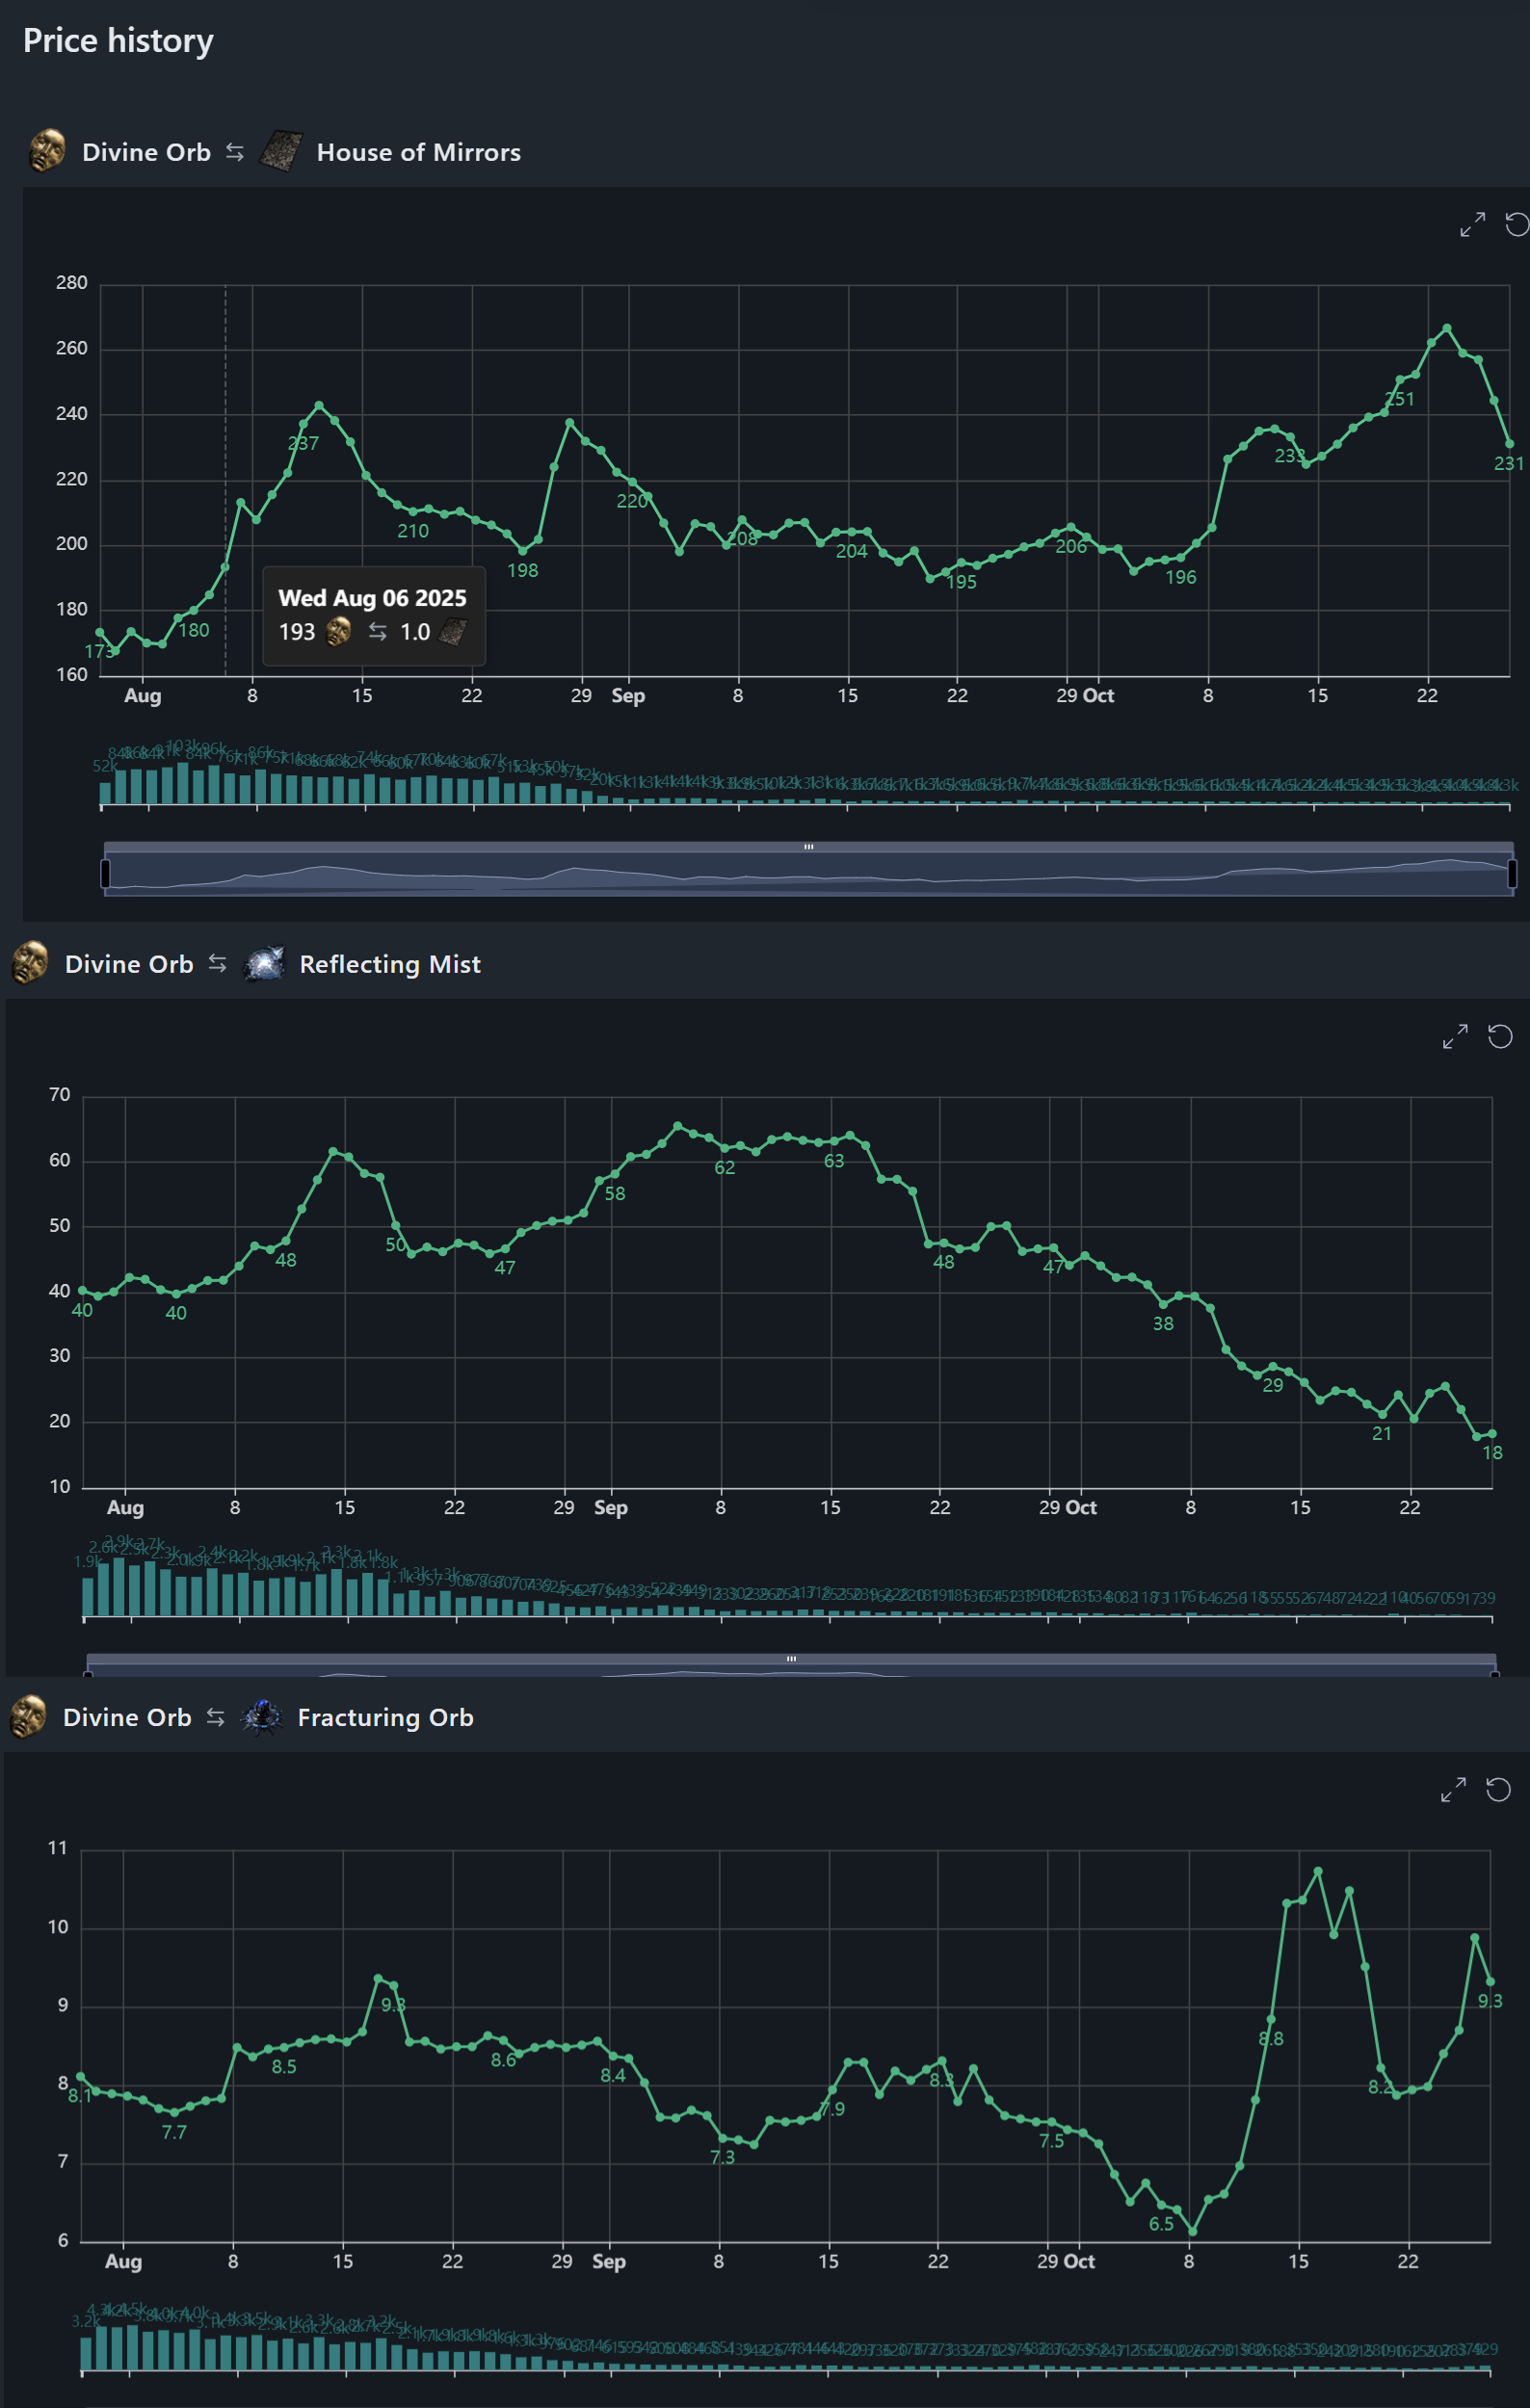Click the "Reflecting Mist" title text
This screenshot has height=2408, width=1530.
point(390,964)
